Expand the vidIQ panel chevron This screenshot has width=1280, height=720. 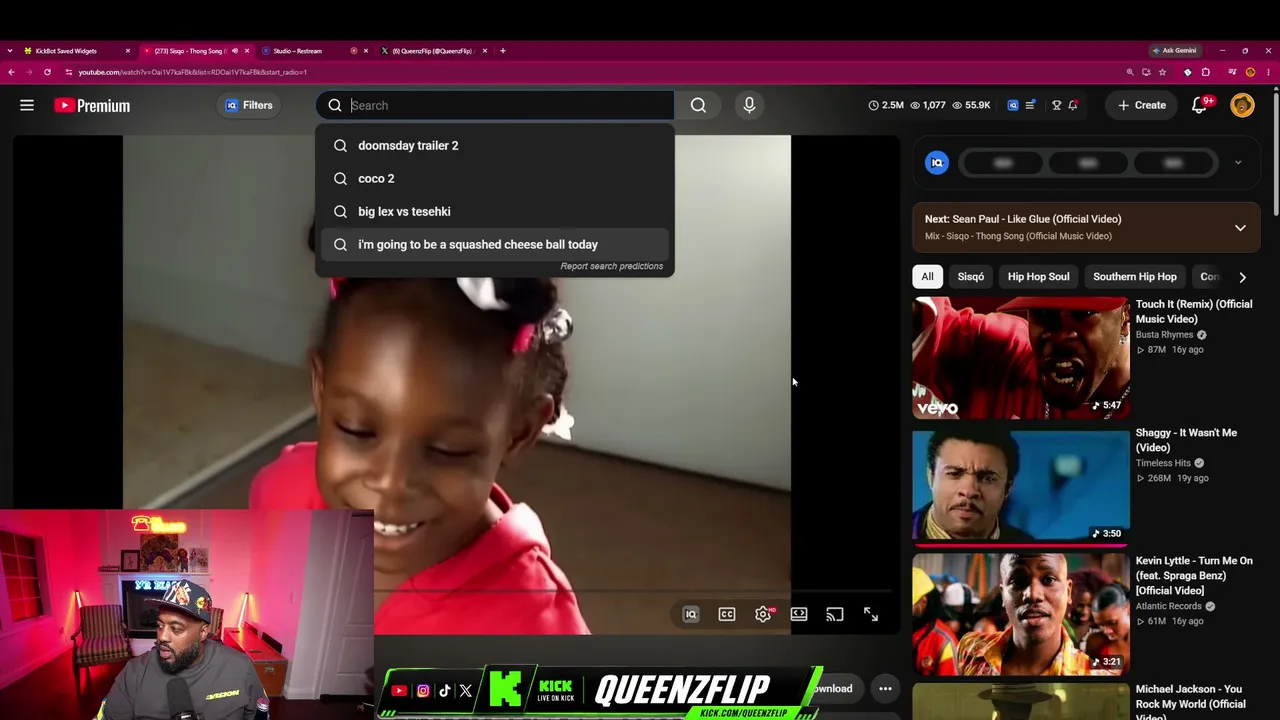(x=1238, y=162)
